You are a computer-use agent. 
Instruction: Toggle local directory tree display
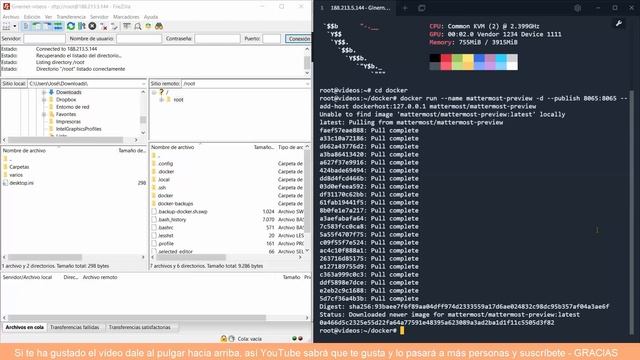(37, 26)
